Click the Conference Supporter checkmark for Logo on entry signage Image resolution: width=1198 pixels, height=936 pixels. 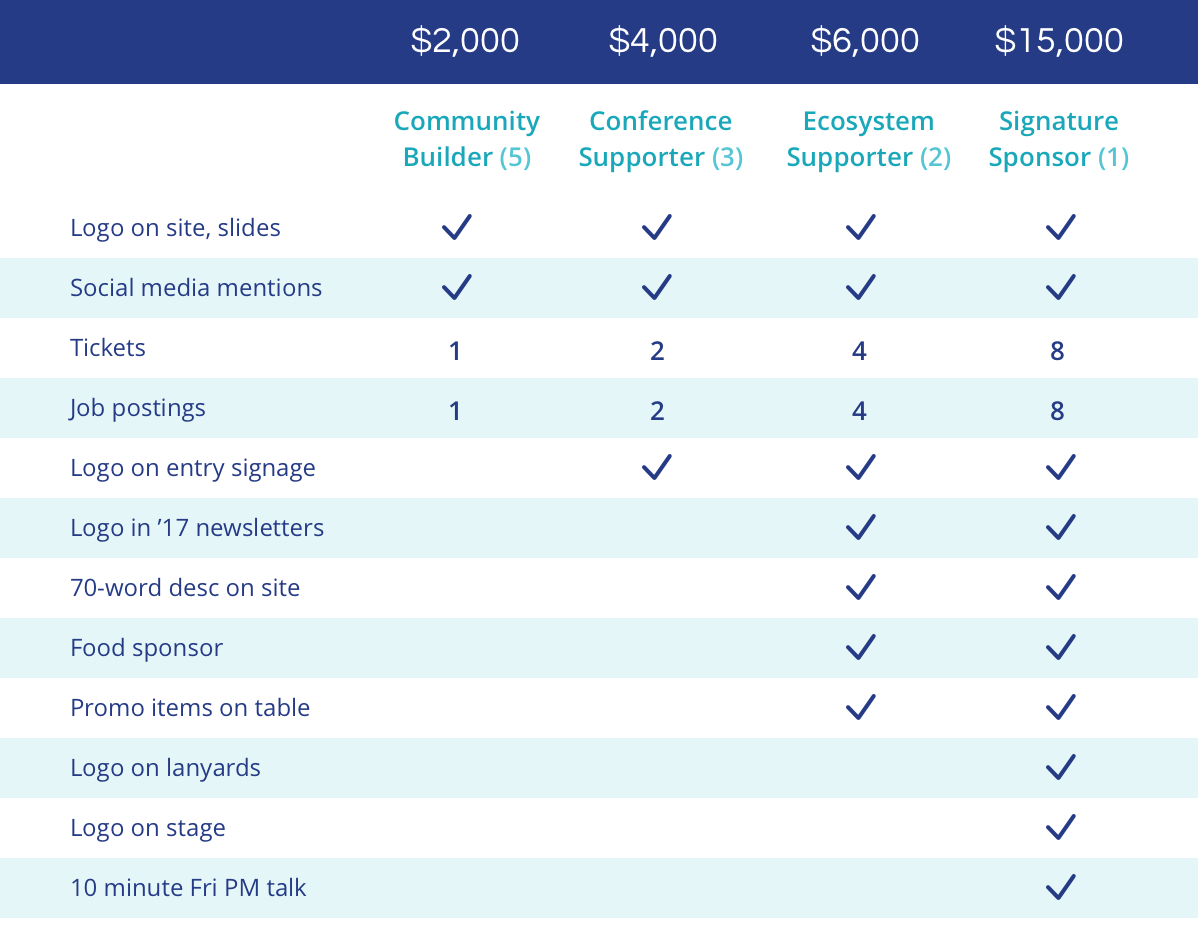[656, 467]
